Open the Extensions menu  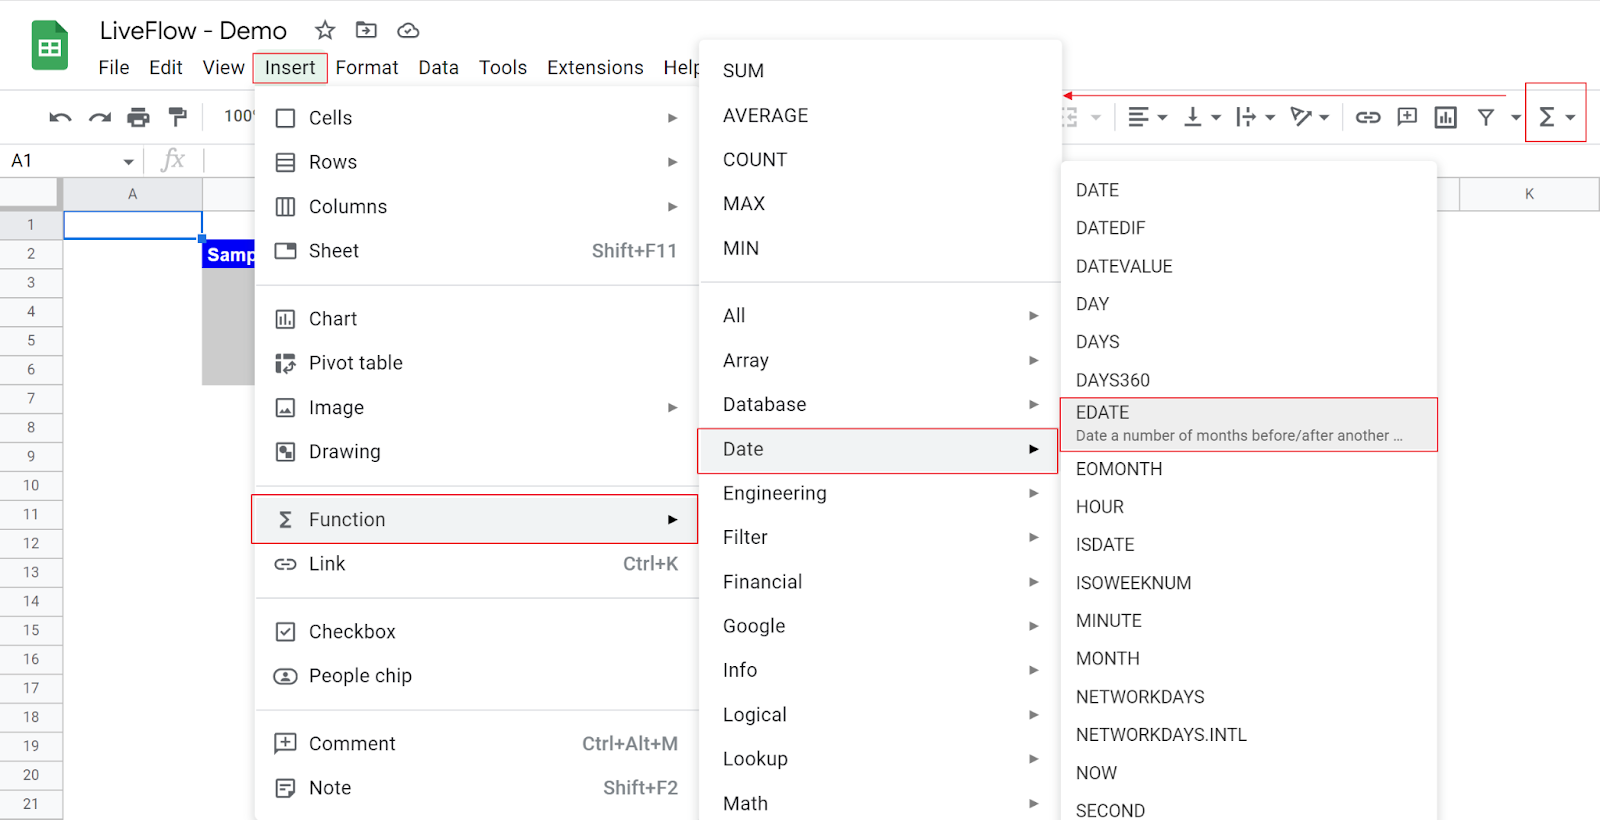click(595, 67)
